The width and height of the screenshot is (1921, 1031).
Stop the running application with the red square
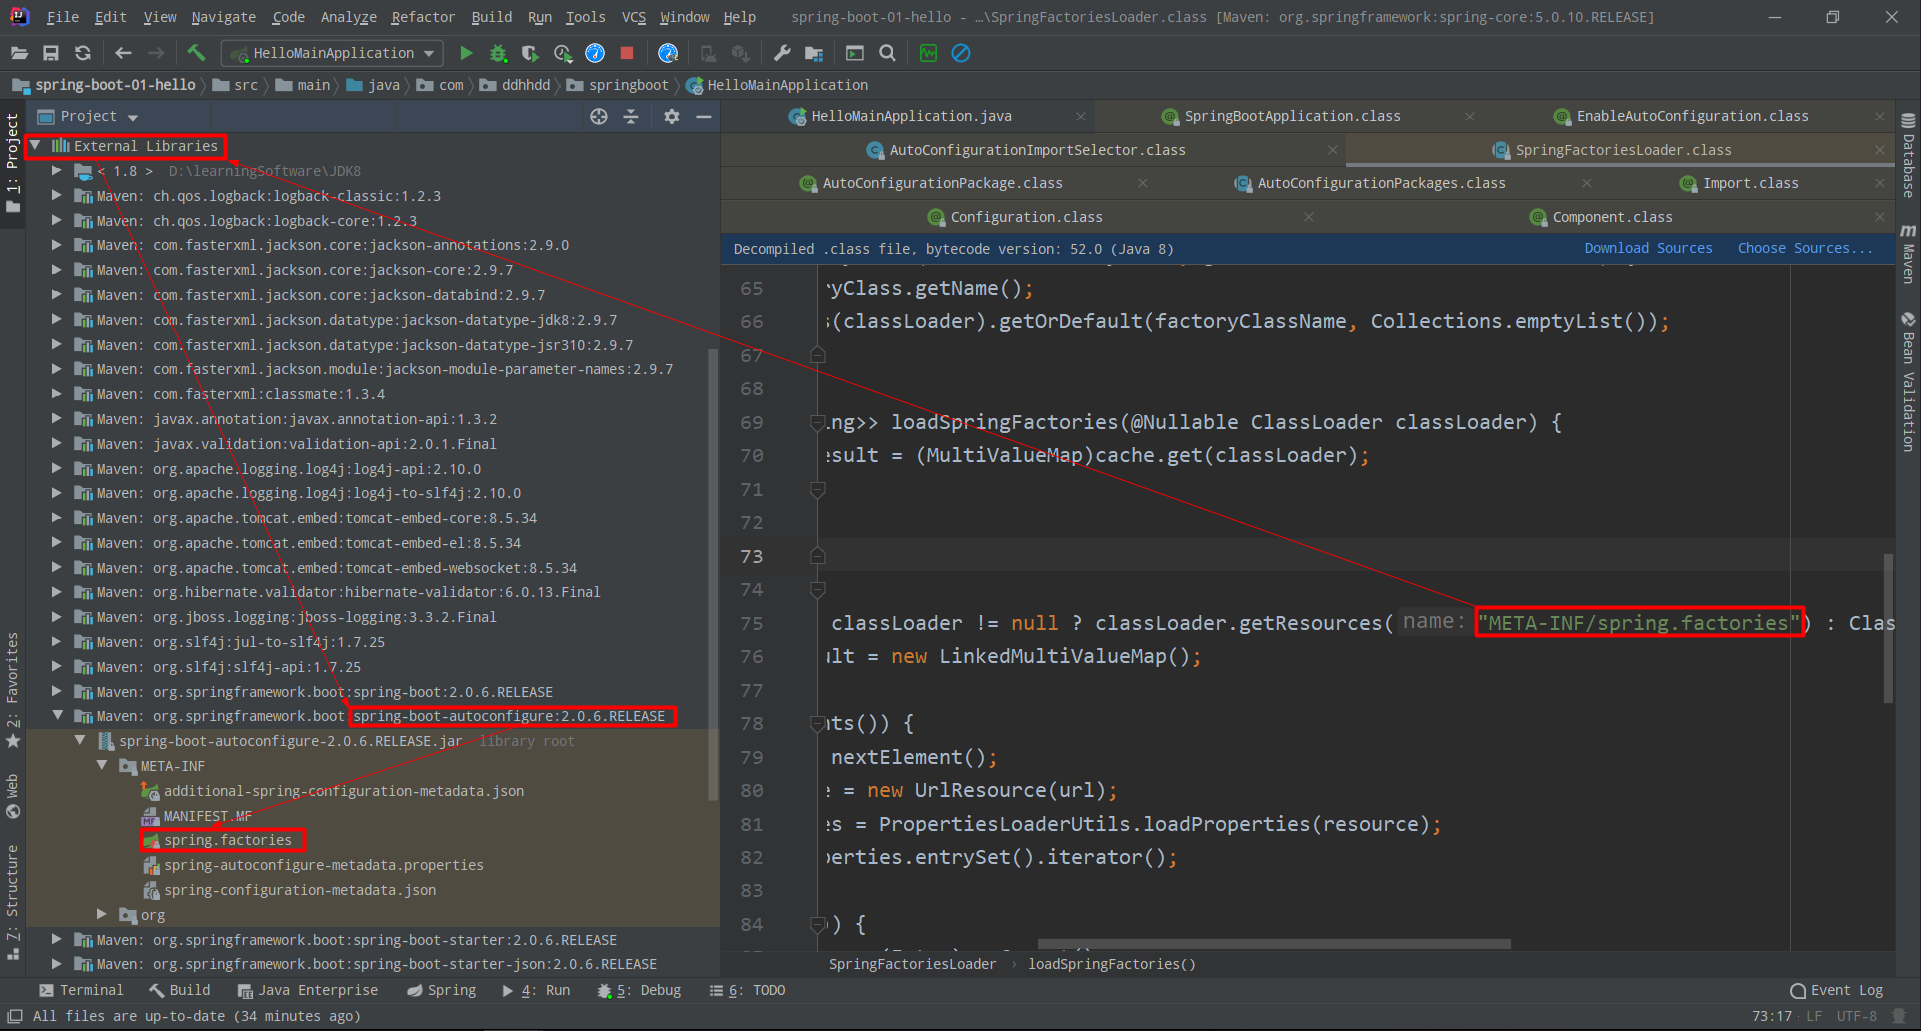[627, 53]
